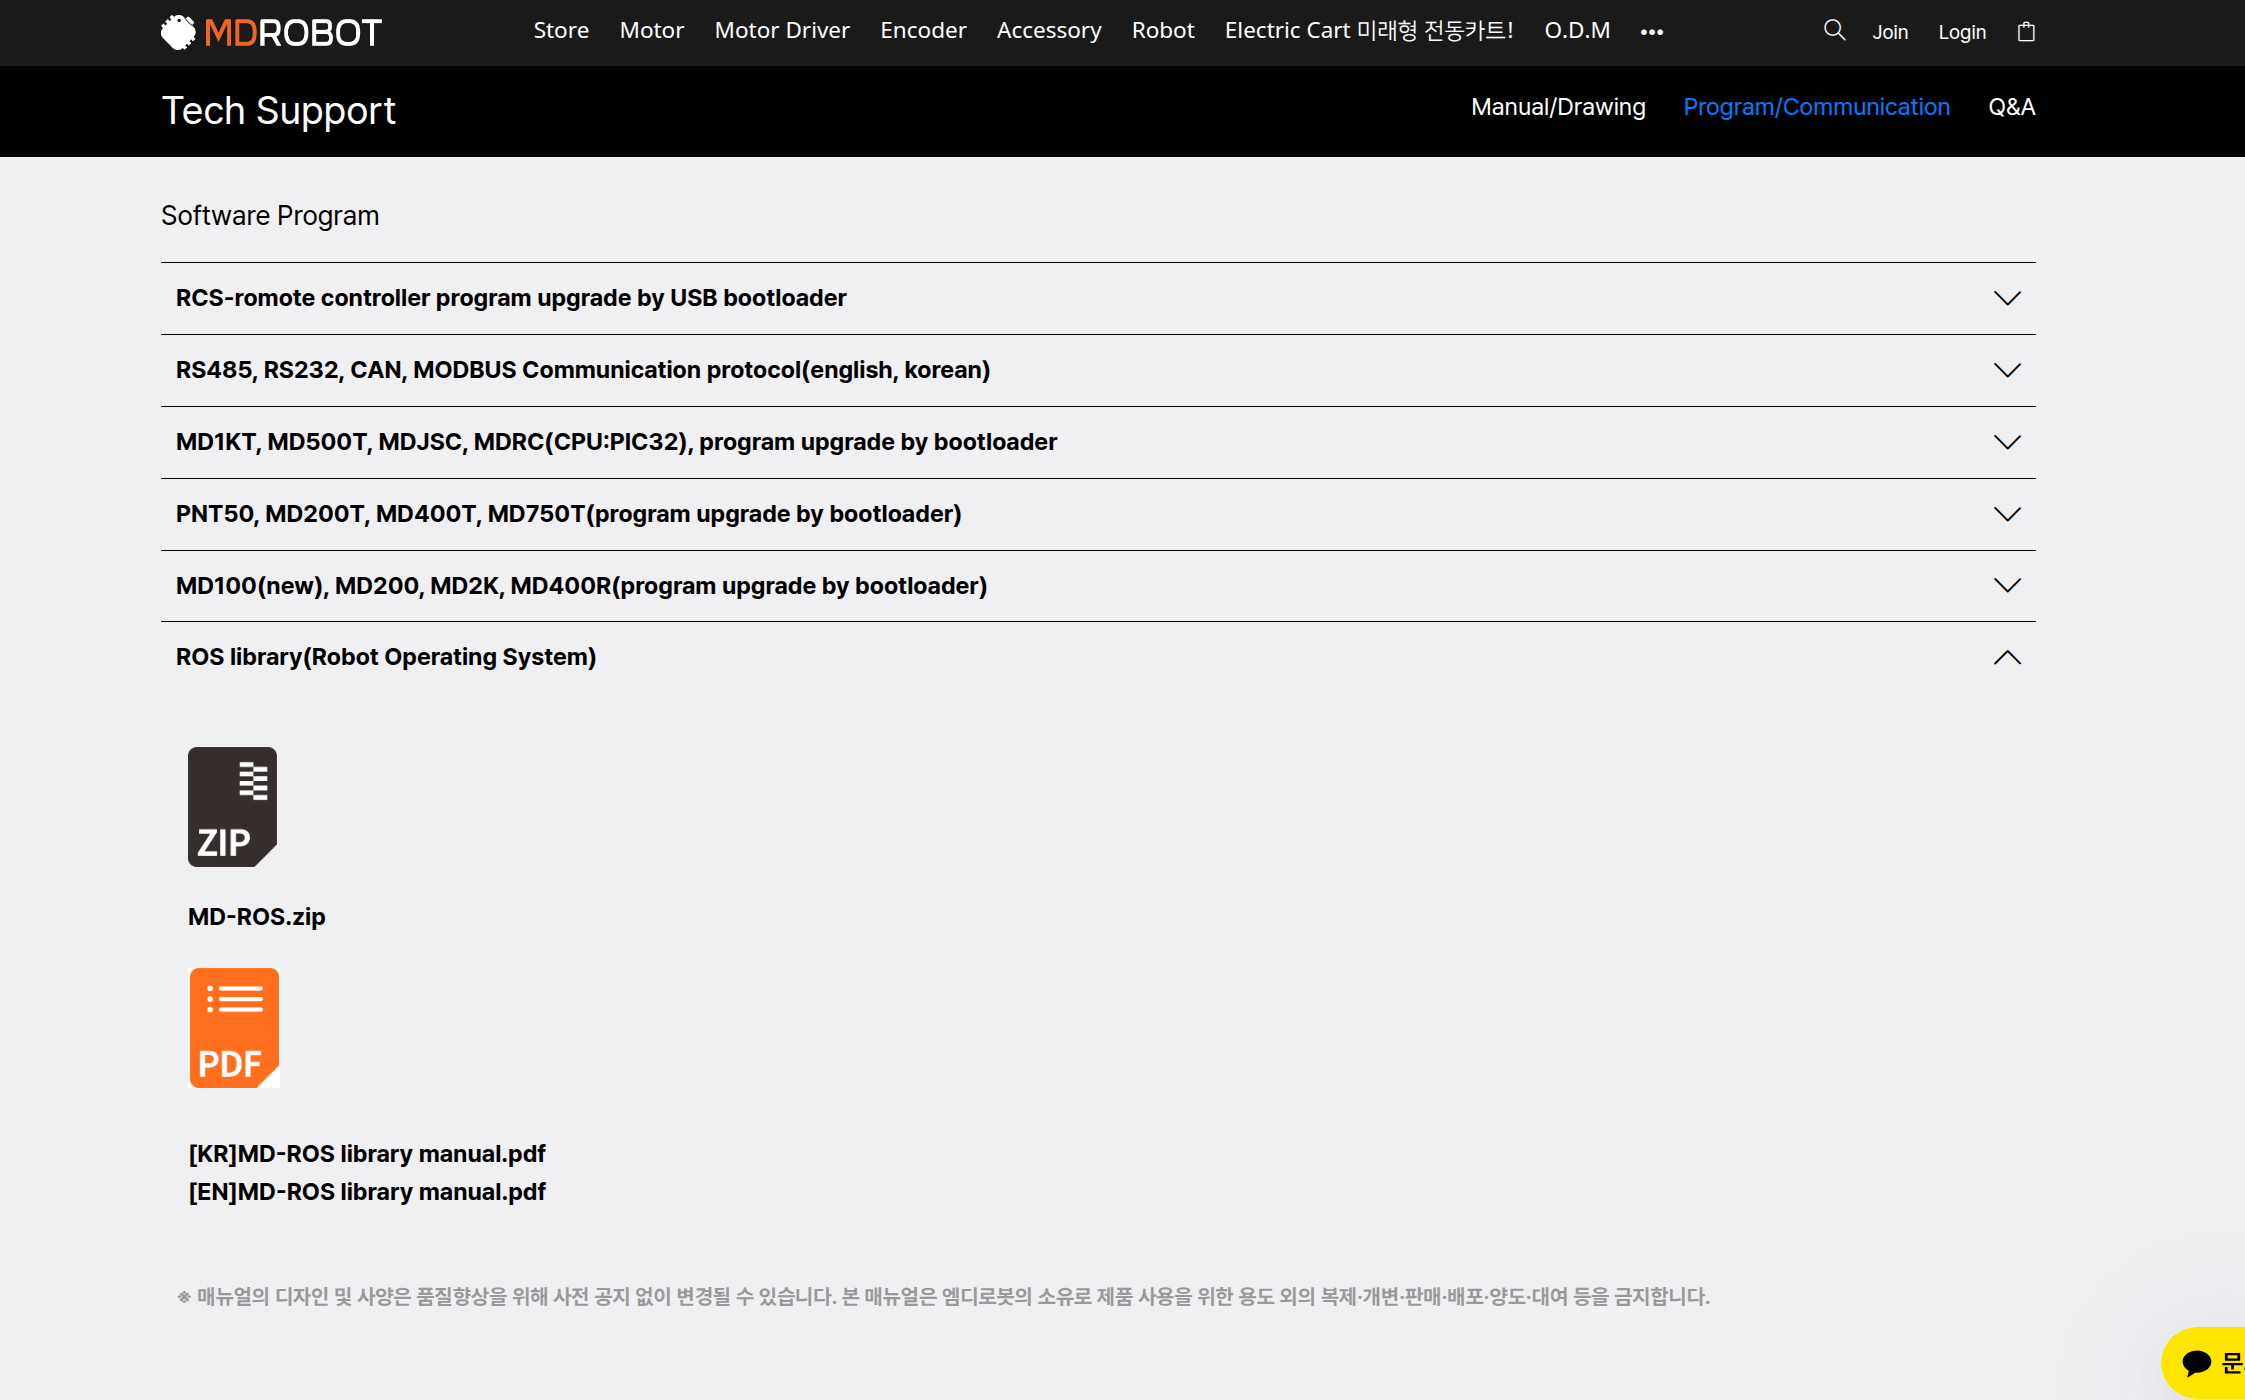
Task: Click RCS-romote controller program upgrade title
Action: click(x=511, y=298)
